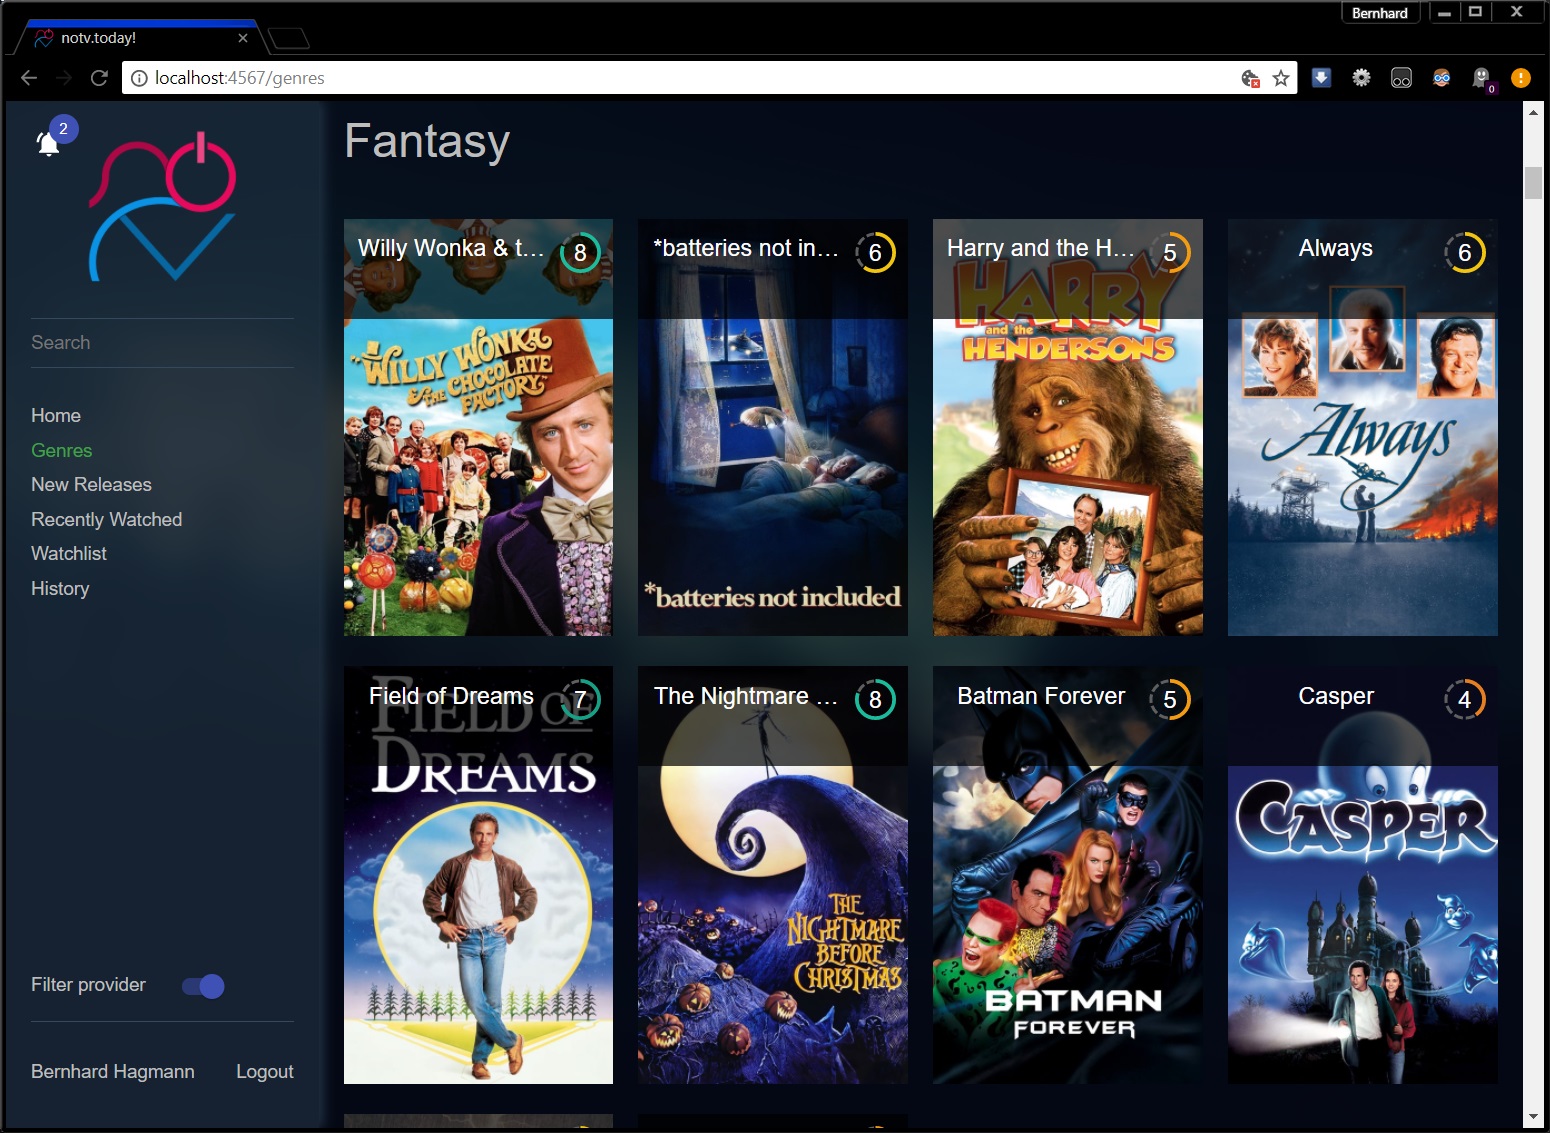
Task: Click the orange alert icon in toolbar
Action: pyautogui.click(x=1520, y=78)
